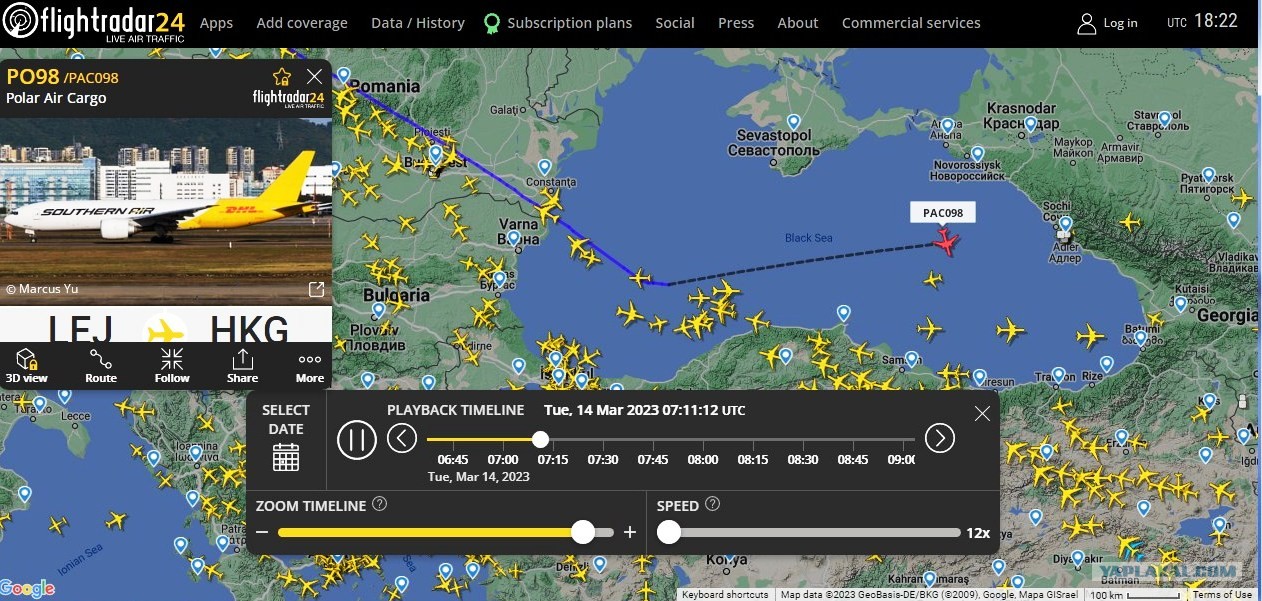Click the PAC098 map label
Image resolution: width=1262 pixels, height=601 pixels.
click(943, 212)
